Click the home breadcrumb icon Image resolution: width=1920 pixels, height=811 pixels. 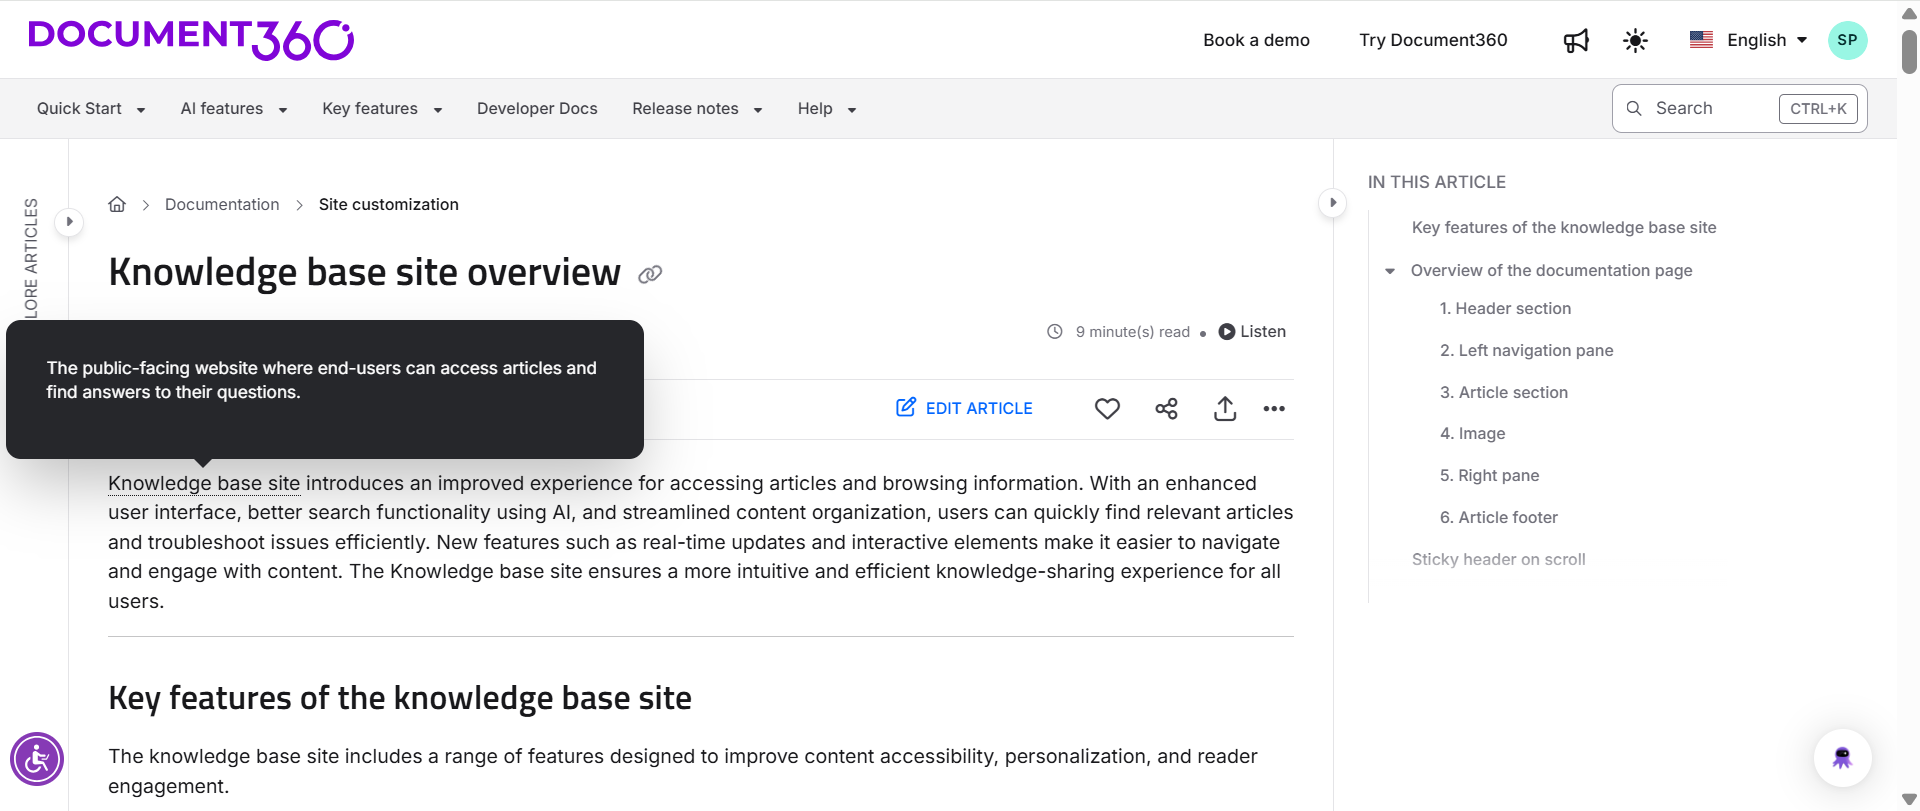117,204
